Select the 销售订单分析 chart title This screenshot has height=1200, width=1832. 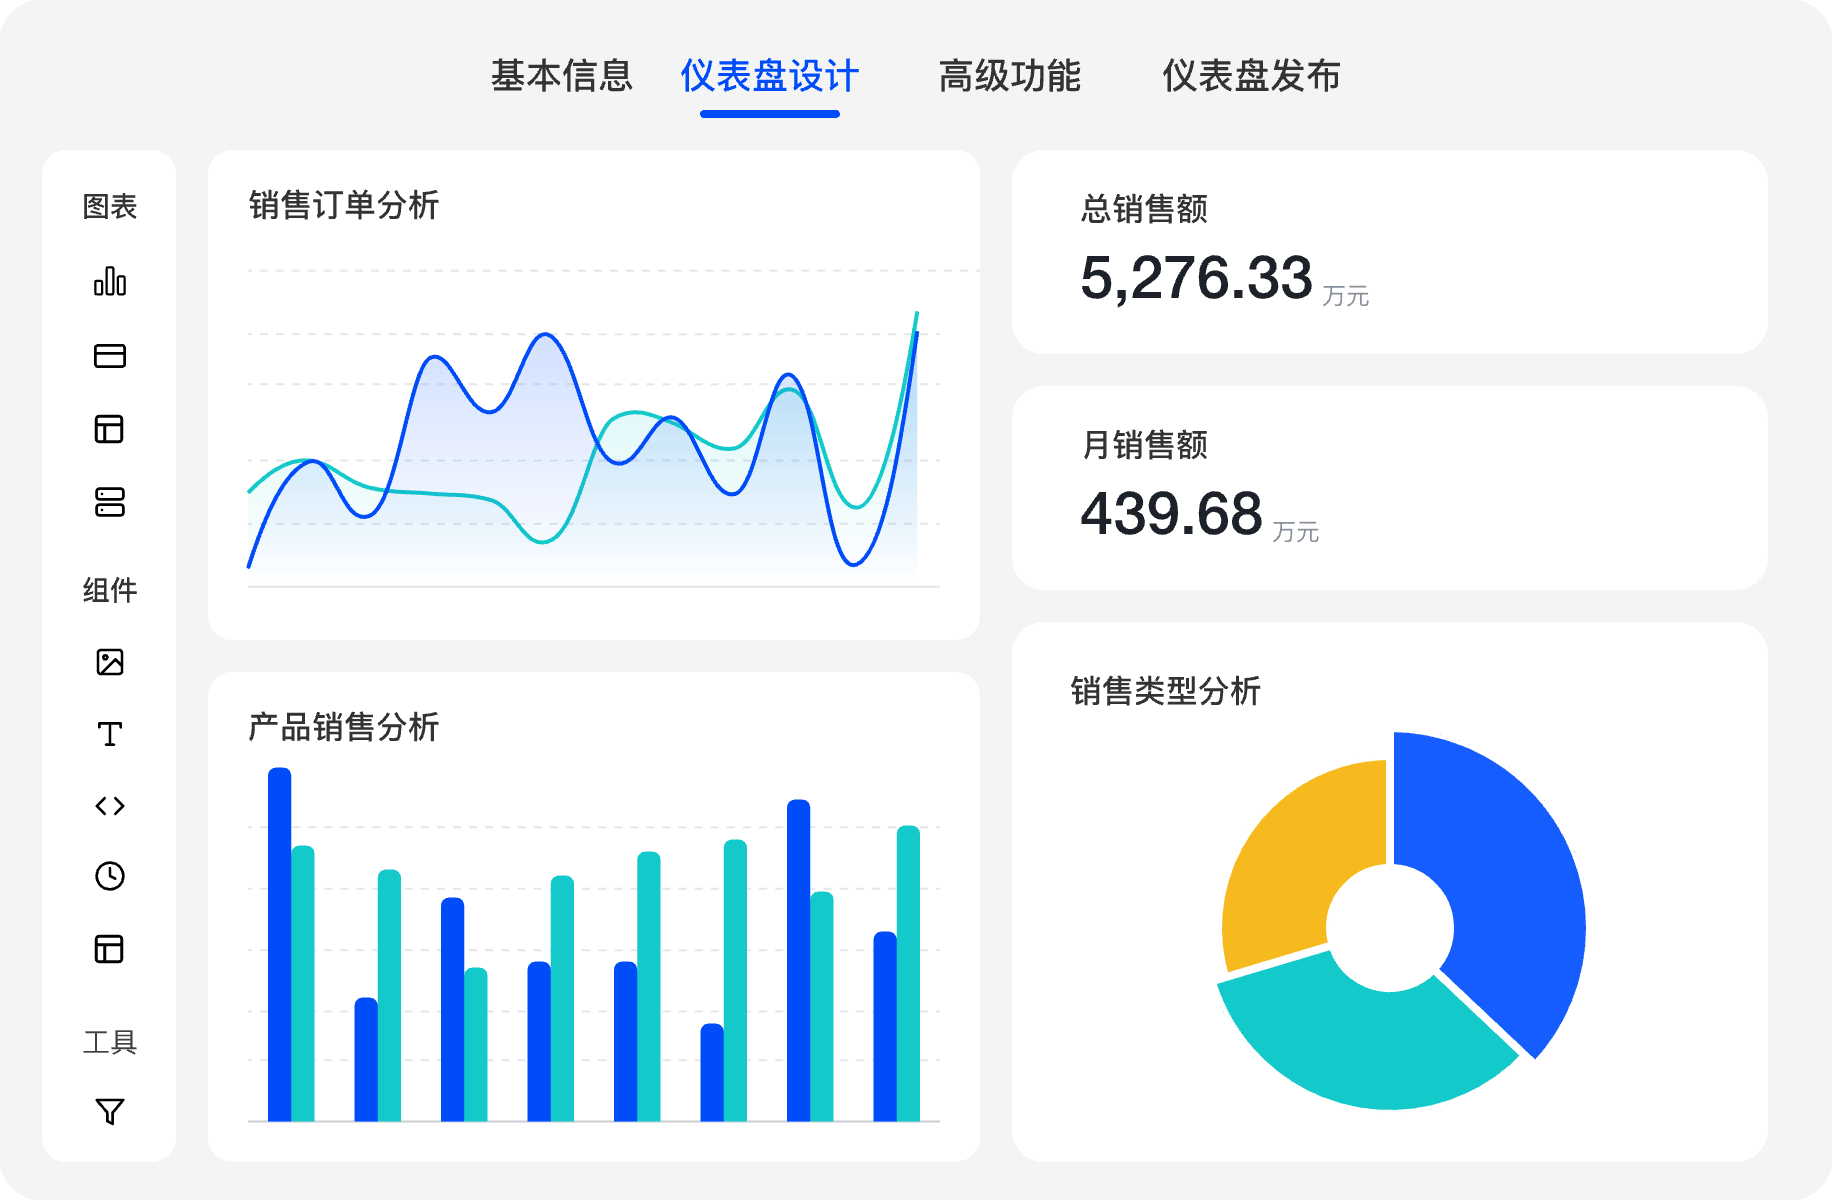(344, 205)
